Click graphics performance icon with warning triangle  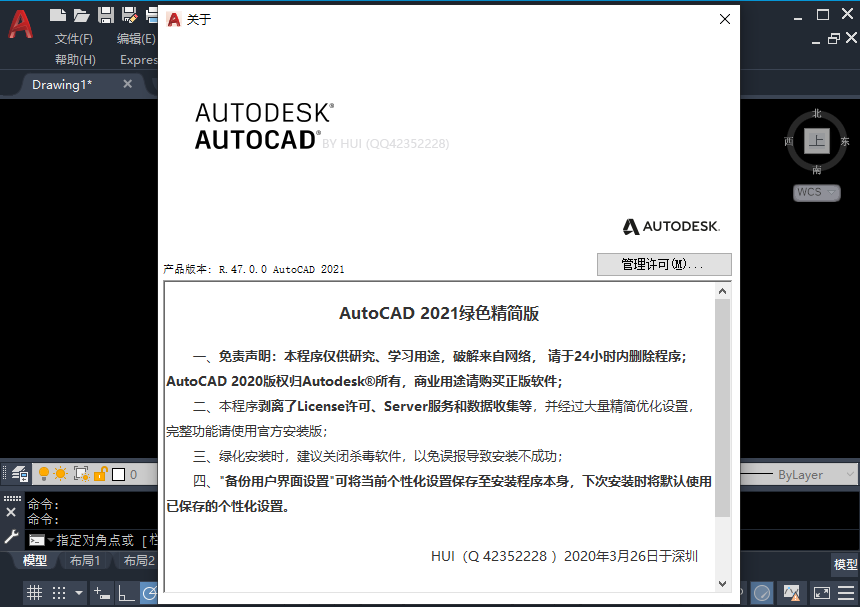(x=791, y=593)
